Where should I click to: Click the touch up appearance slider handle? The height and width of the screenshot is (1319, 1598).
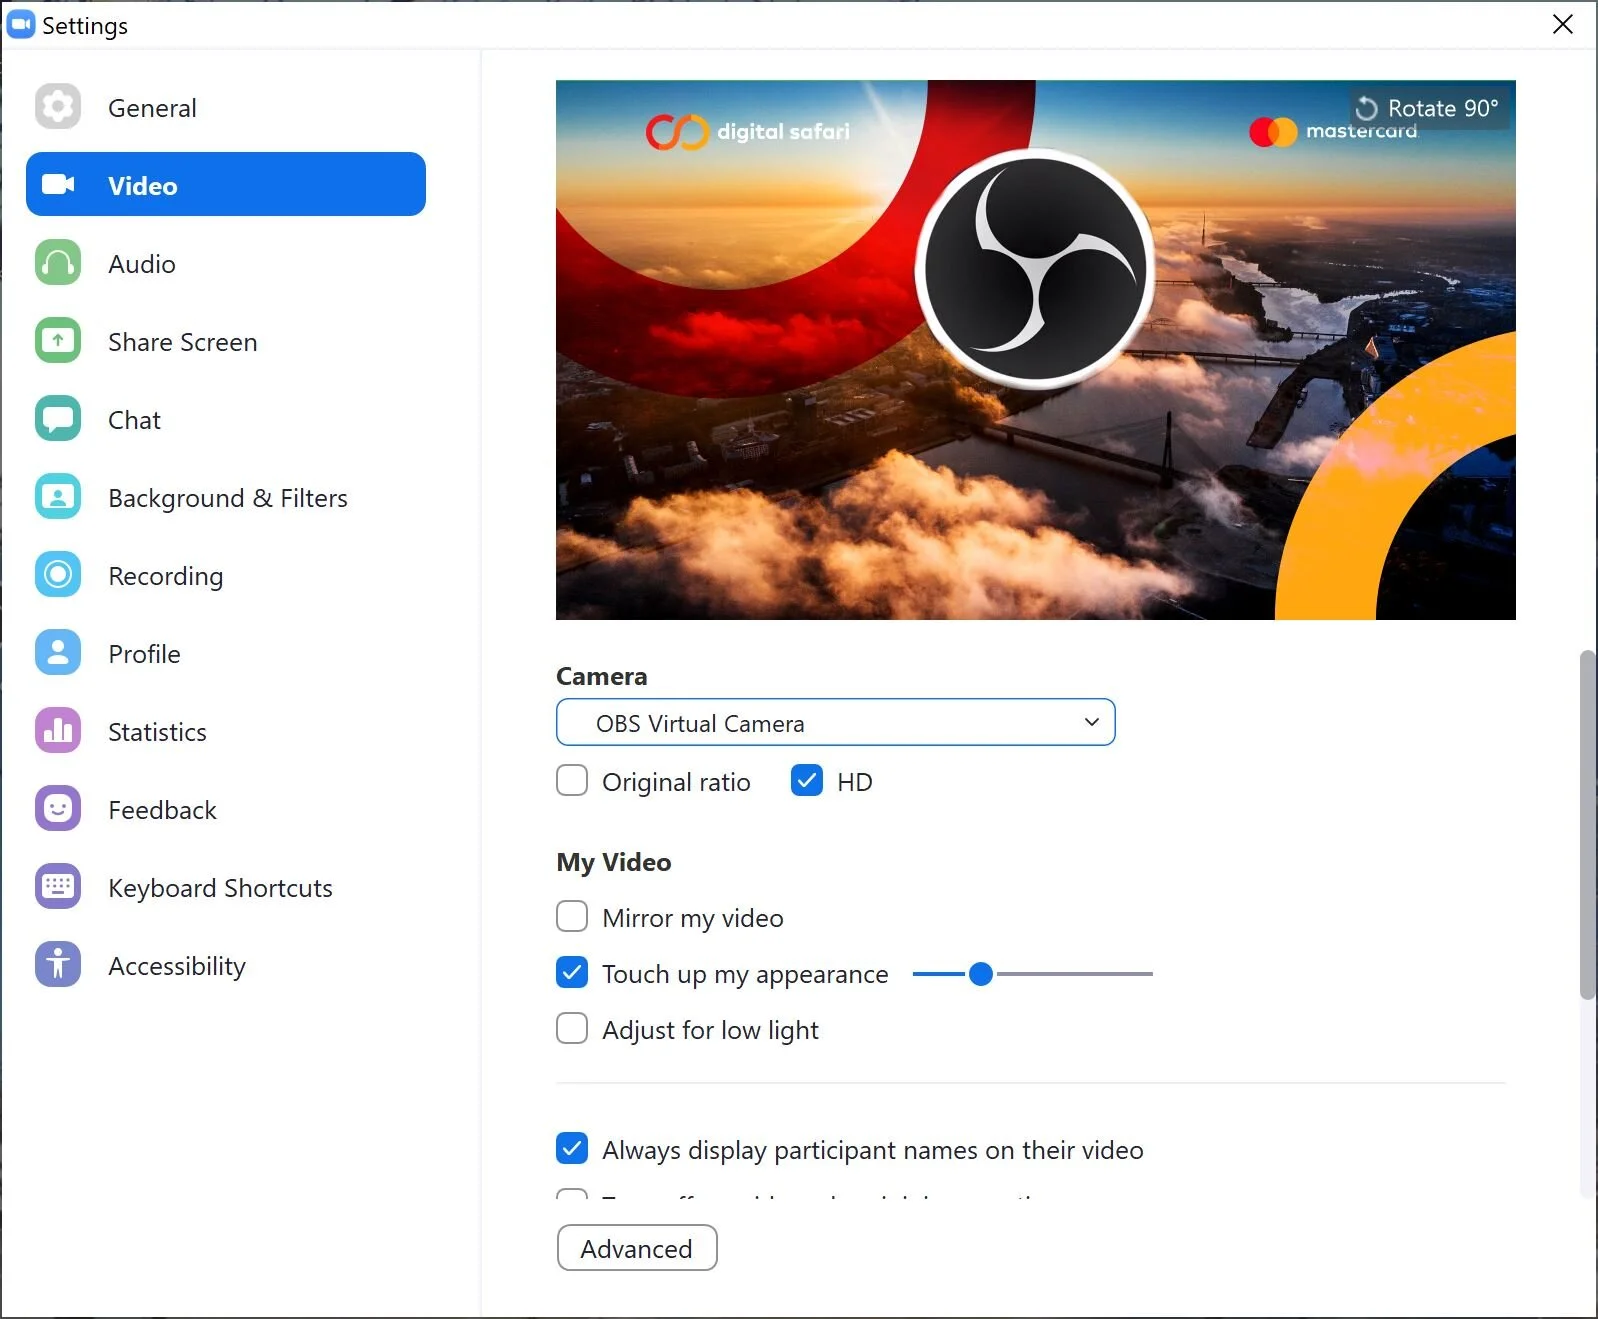click(x=981, y=973)
